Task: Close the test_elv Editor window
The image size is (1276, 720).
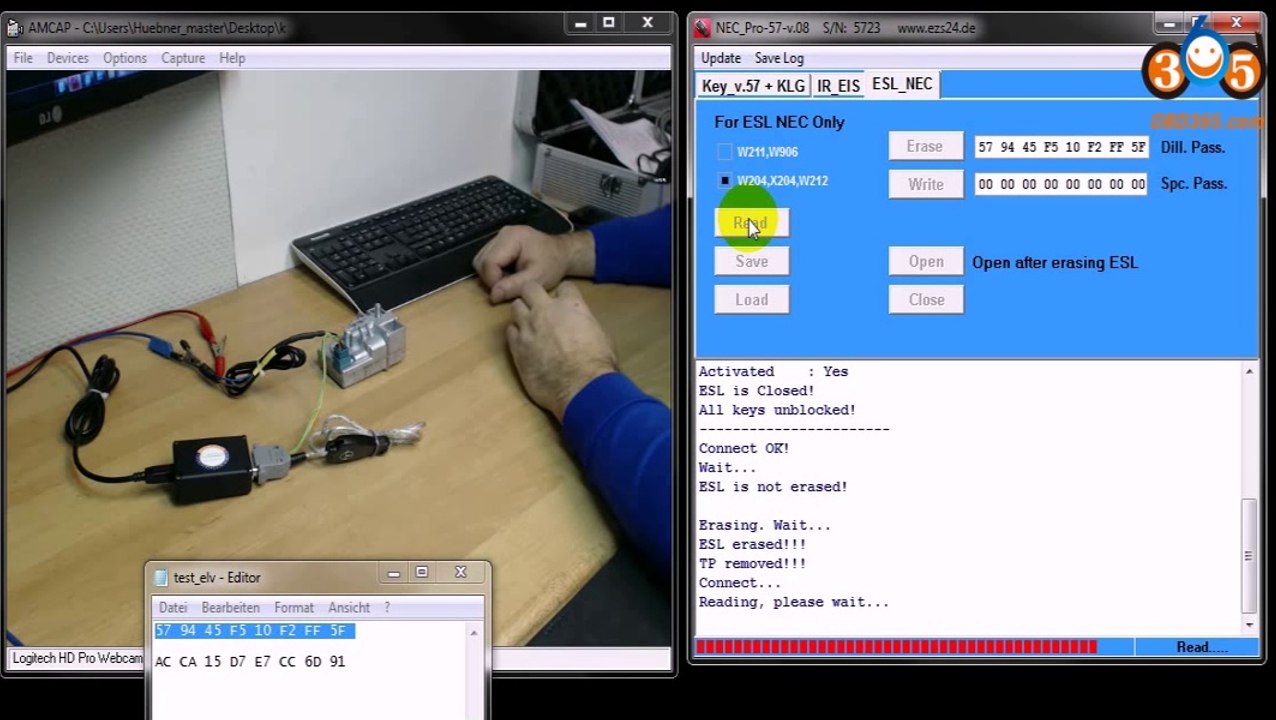Action: coord(461,573)
